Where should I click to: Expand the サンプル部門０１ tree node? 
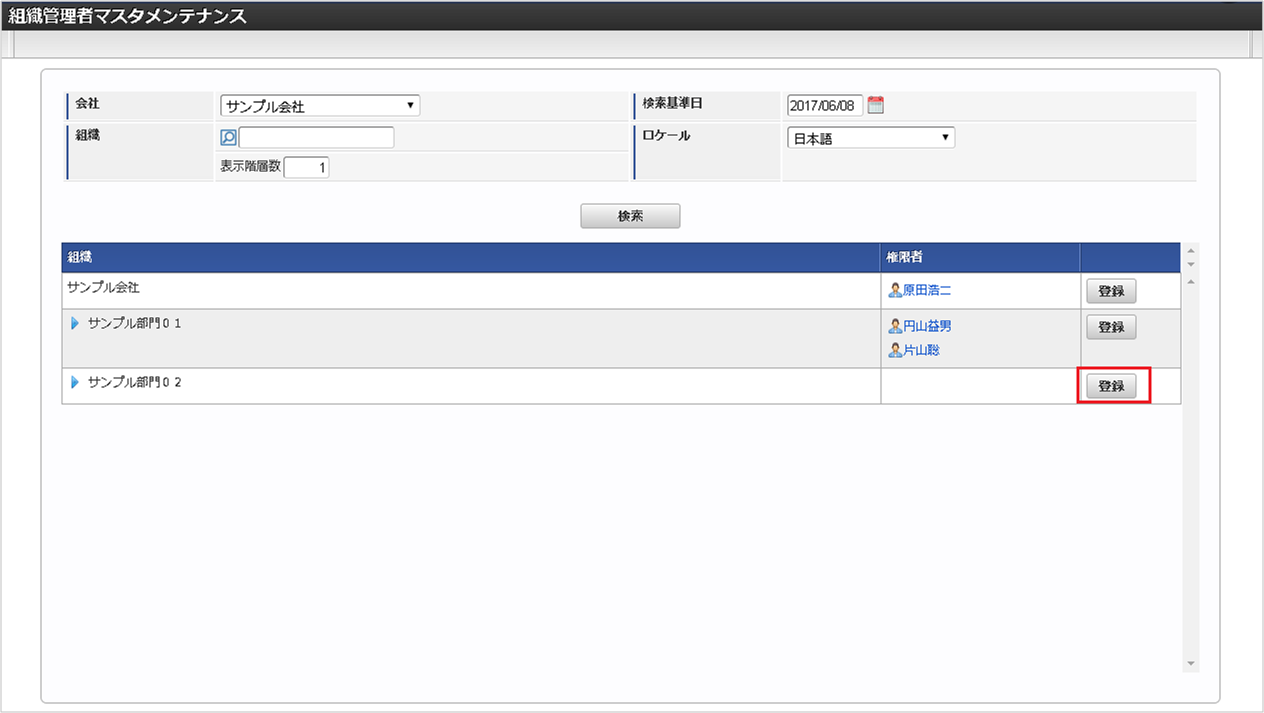(75, 324)
